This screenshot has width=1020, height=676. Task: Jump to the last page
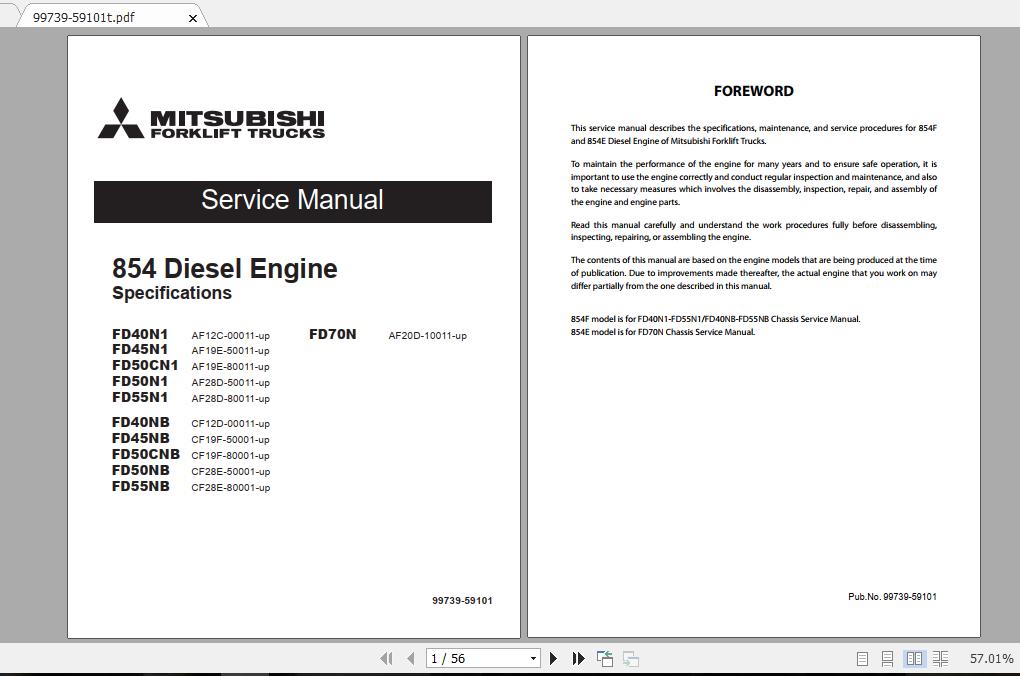pos(578,659)
